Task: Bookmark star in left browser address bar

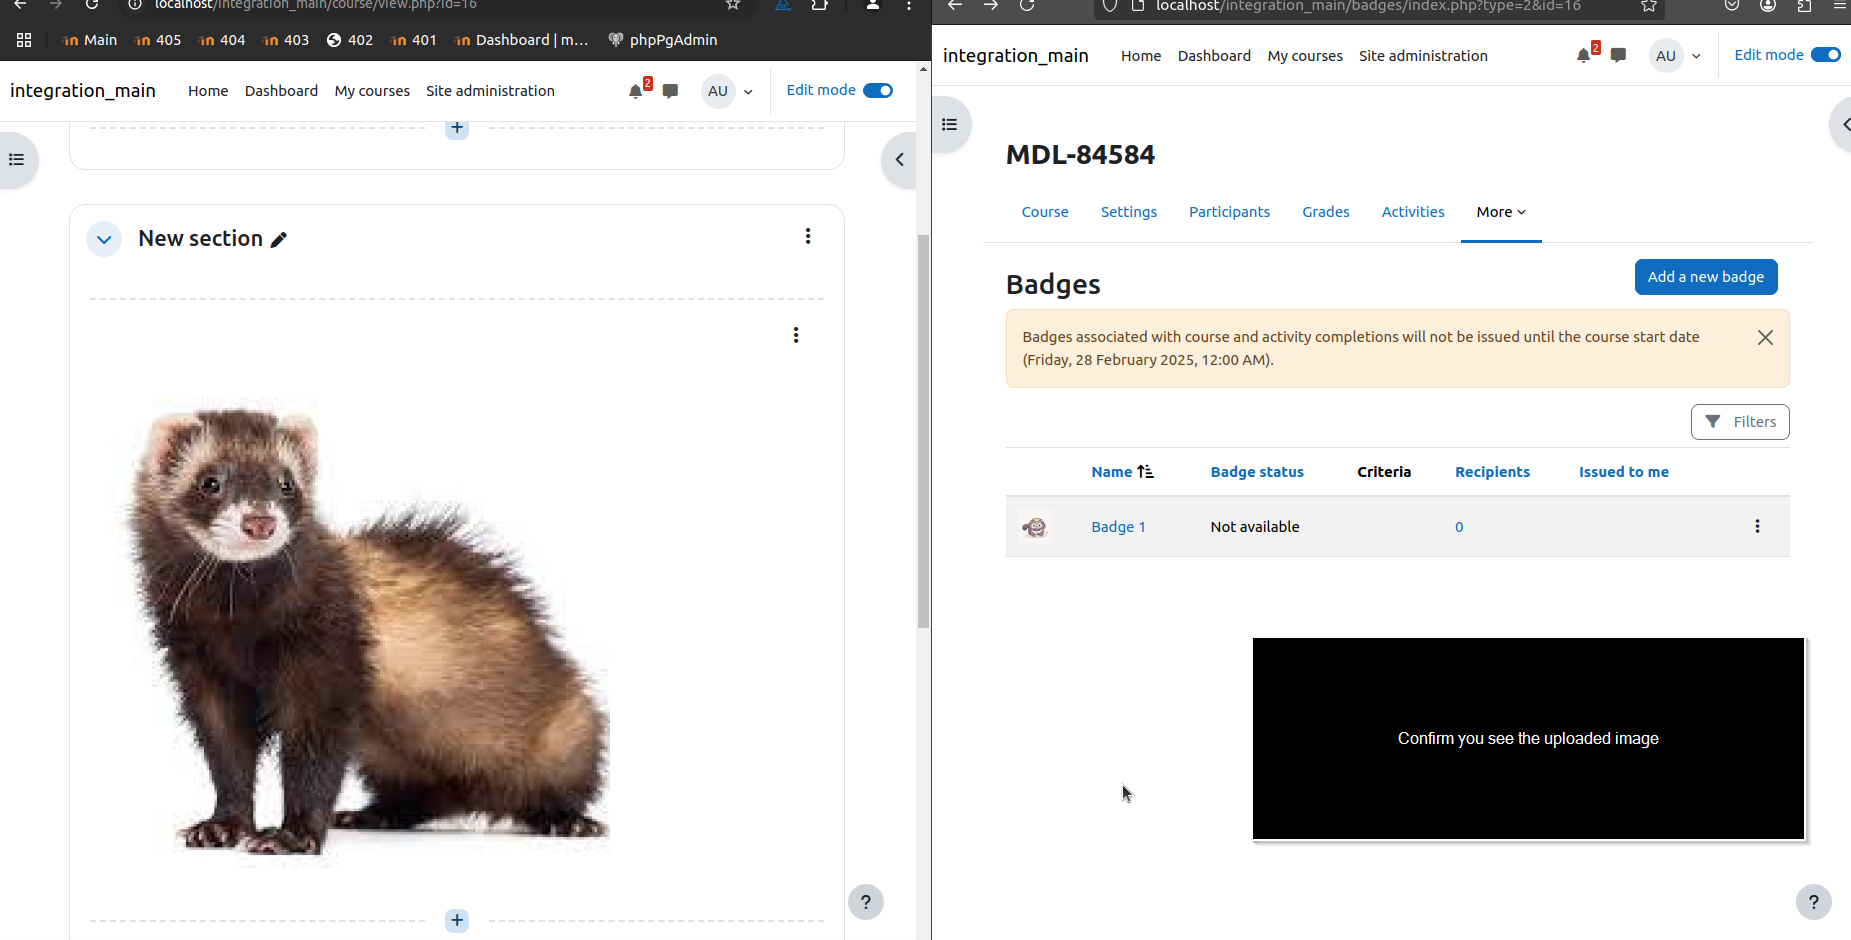Action: tap(733, 4)
